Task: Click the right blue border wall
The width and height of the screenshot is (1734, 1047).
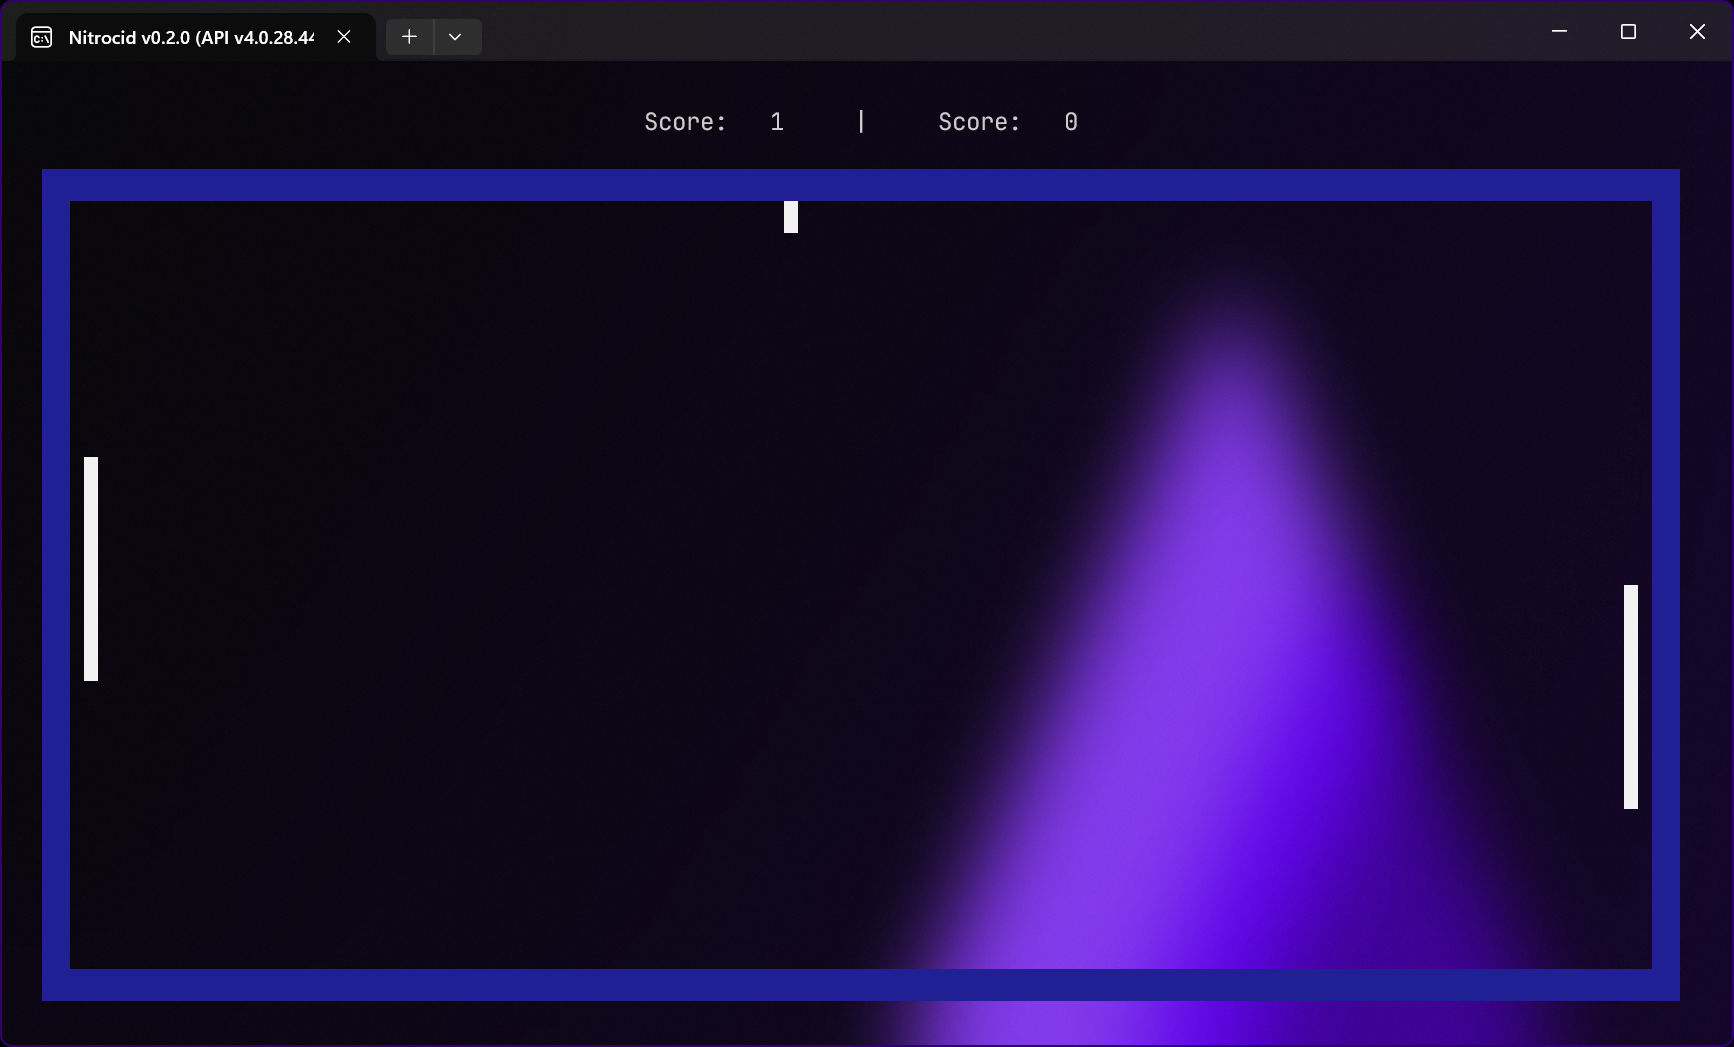Action: click(1666, 585)
